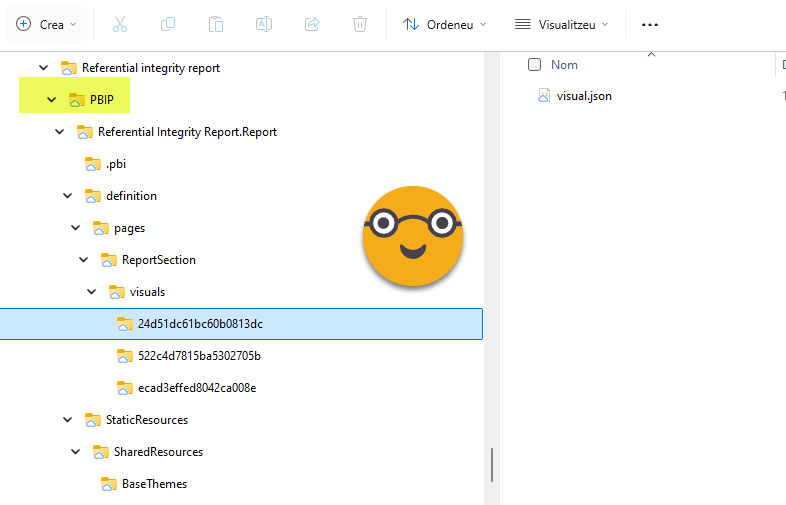Click the Rename icon in toolbar
This screenshot has width=786, height=505.
(x=264, y=24)
